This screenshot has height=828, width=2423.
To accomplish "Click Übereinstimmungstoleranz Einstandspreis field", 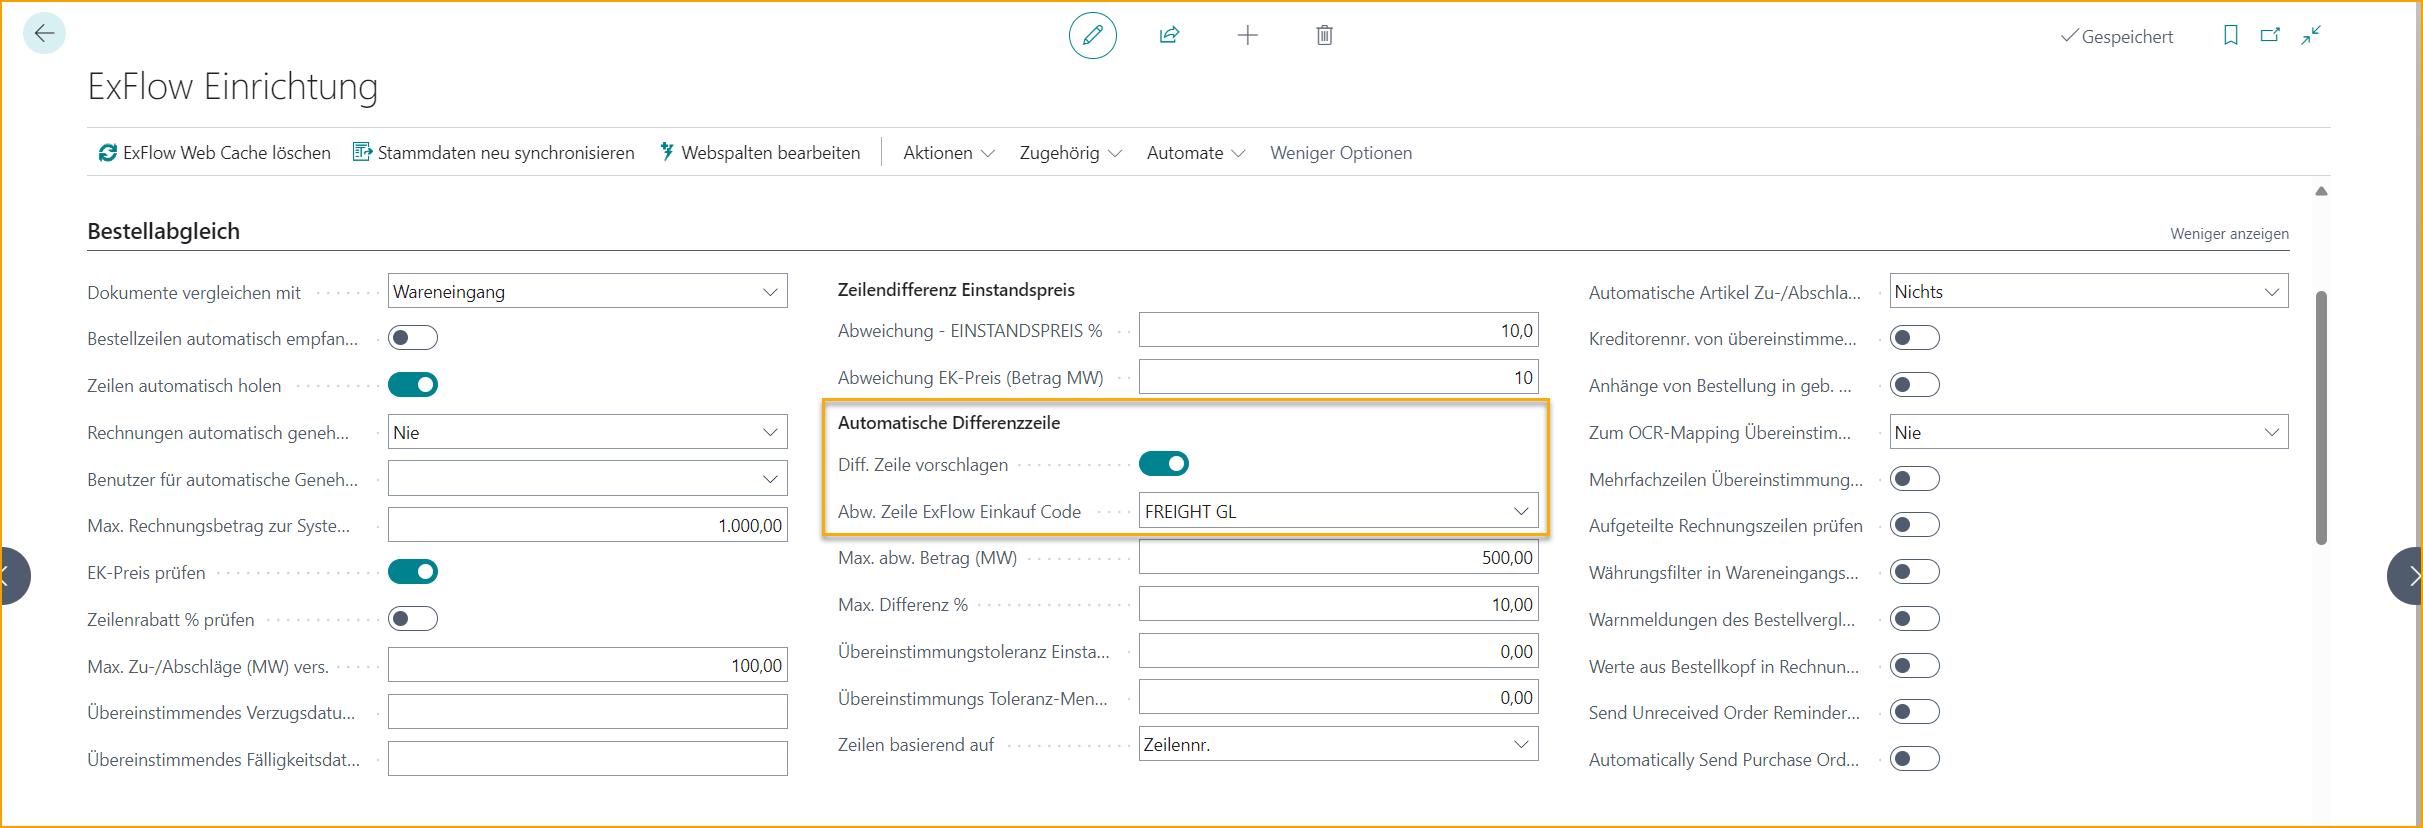I will point(1338,651).
